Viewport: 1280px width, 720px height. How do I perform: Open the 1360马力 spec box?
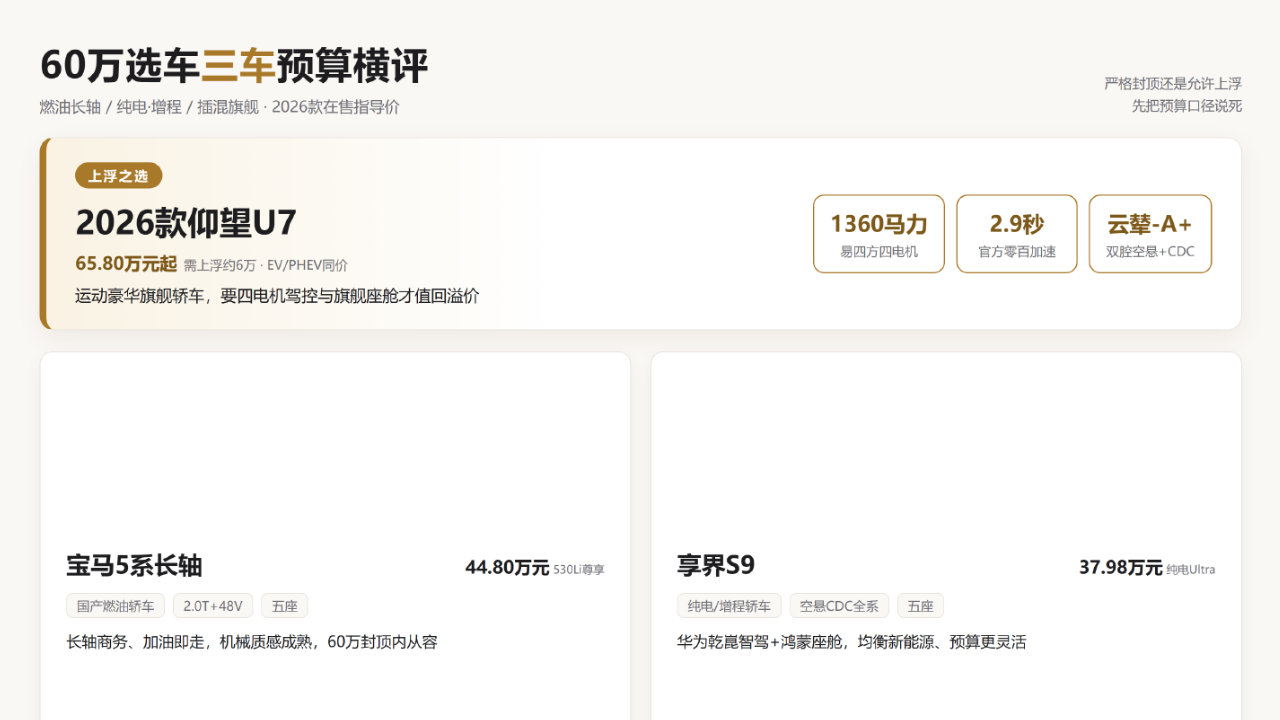click(x=879, y=233)
